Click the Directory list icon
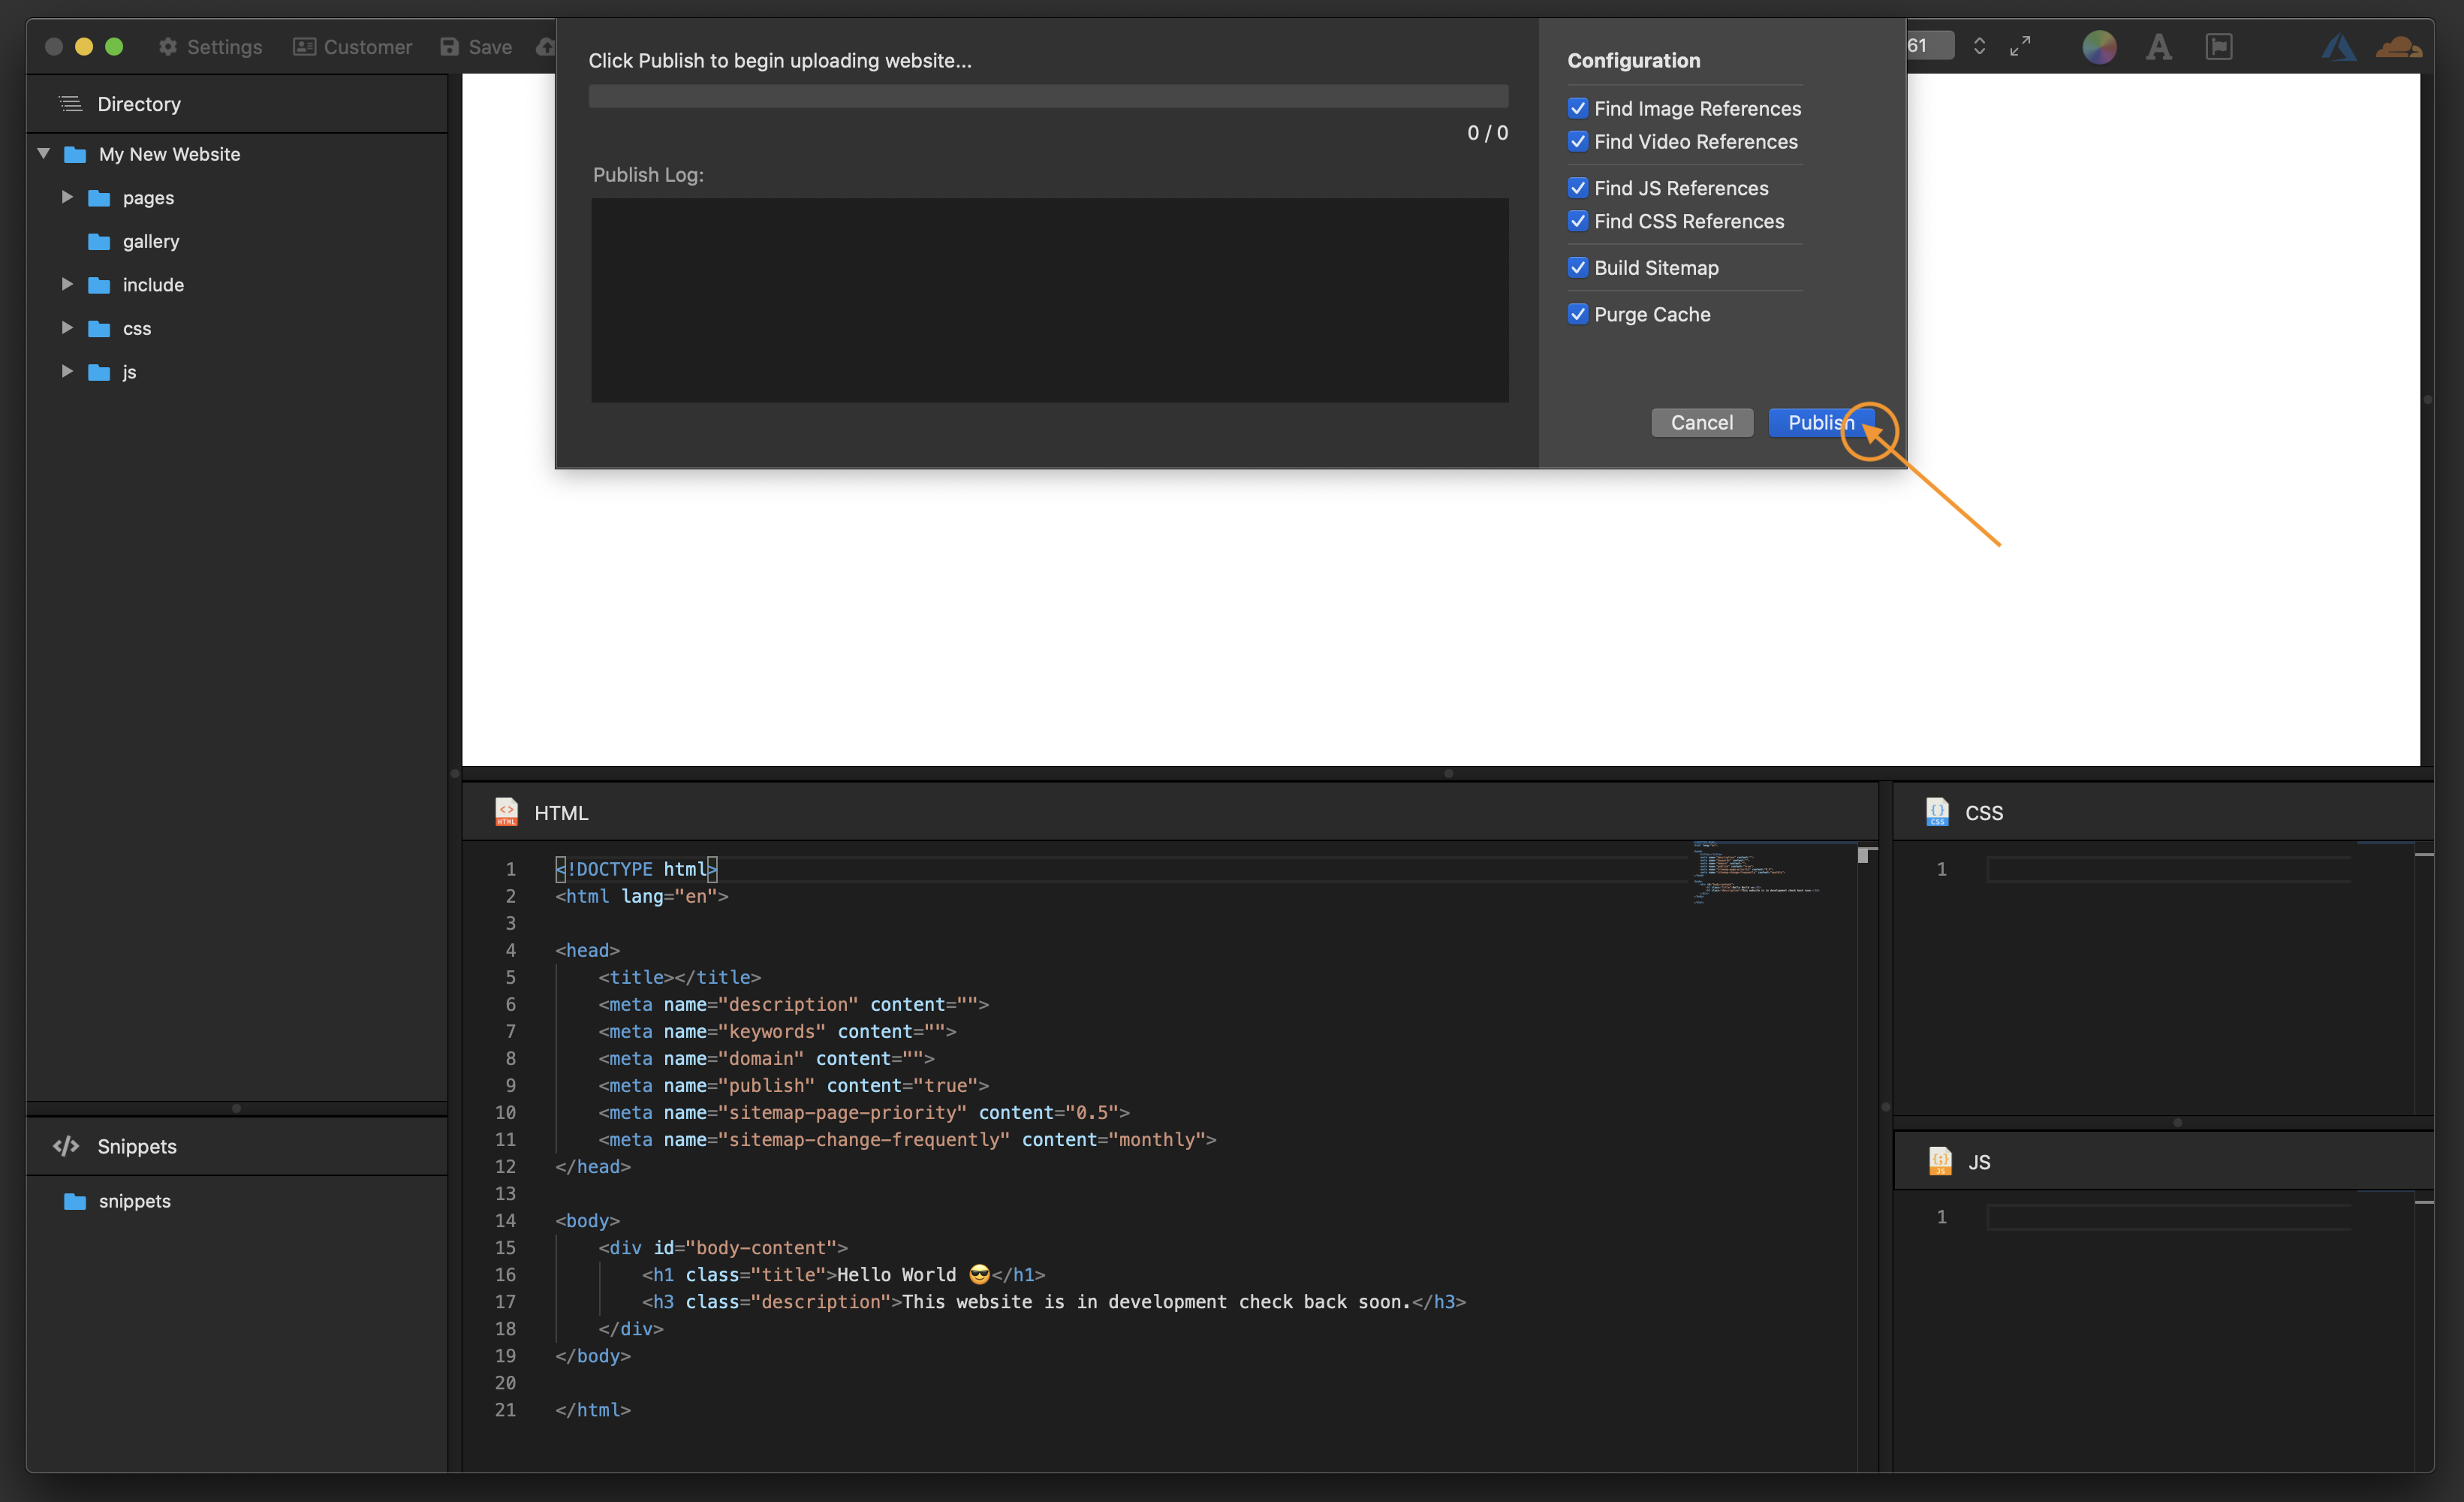This screenshot has height=1502, width=2464. (x=70, y=103)
